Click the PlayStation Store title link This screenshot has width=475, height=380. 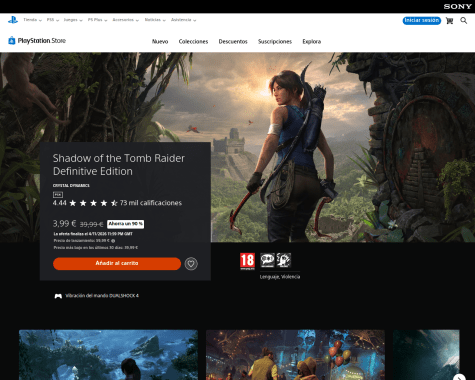[x=42, y=41]
